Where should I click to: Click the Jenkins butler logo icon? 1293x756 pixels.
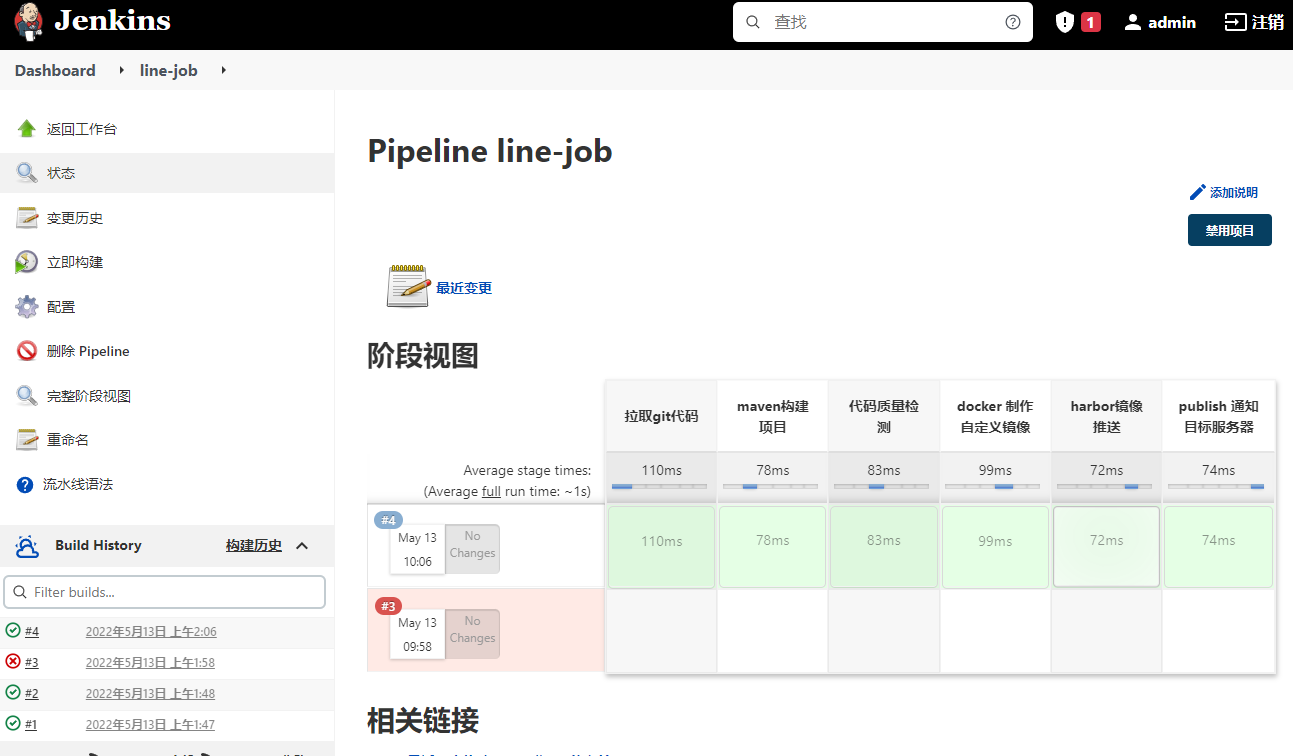[x=29, y=21]
